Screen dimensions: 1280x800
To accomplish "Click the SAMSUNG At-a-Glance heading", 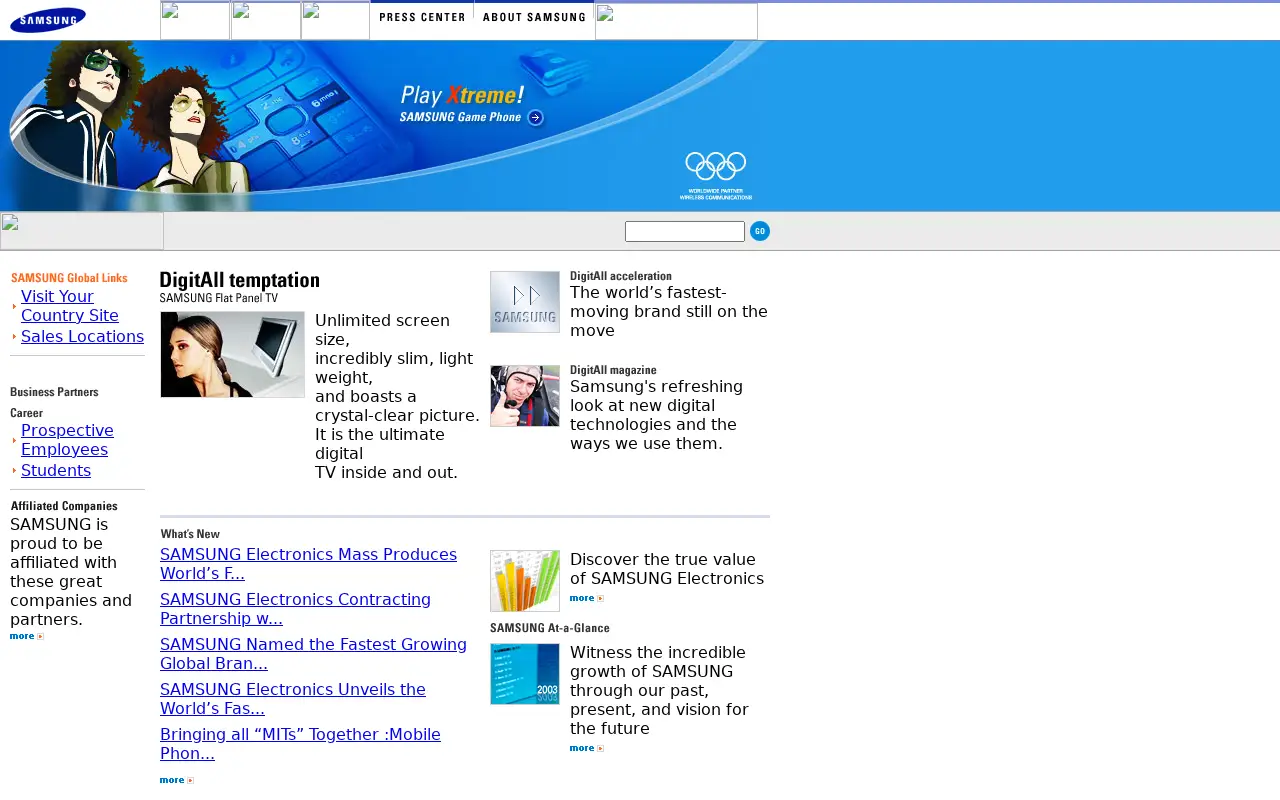I will point(550,628).
